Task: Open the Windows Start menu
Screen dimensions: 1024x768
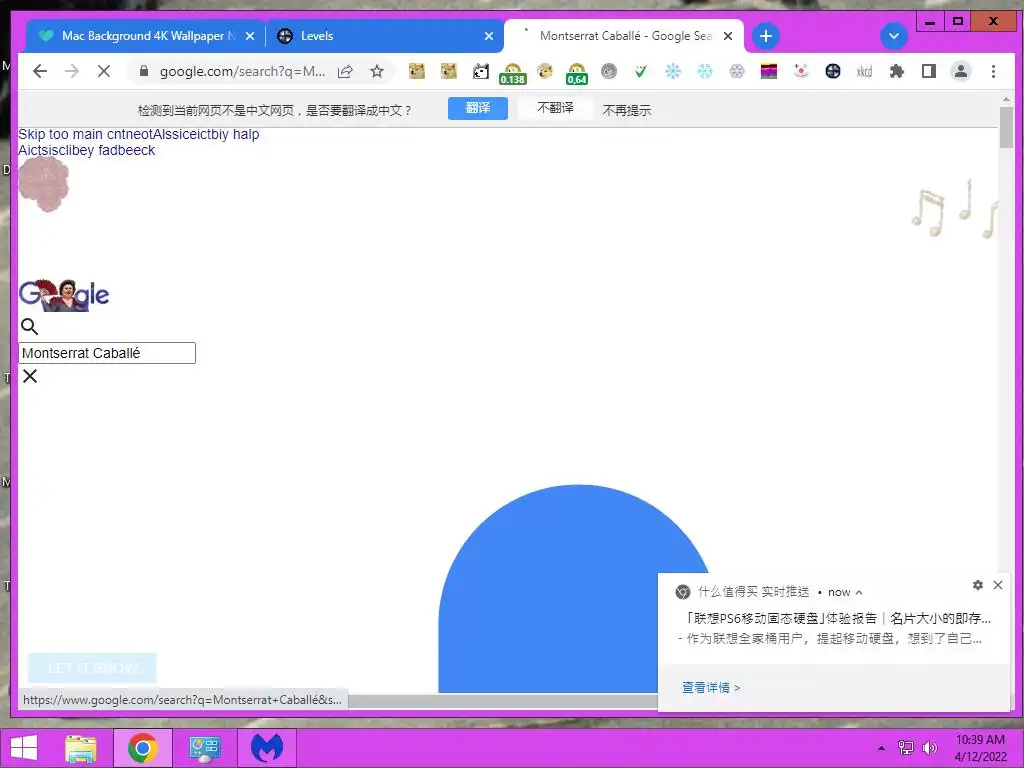Action: tap(24, 748)
